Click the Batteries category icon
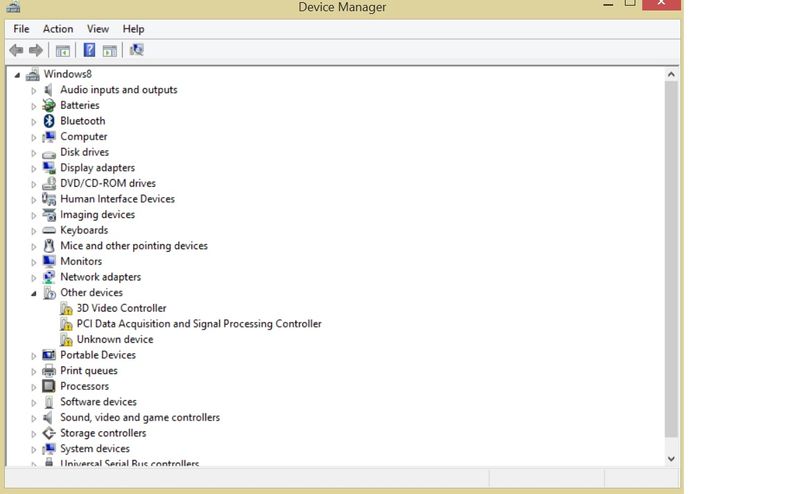This screenshot has width=799, height=494. (x=48, y=105)
